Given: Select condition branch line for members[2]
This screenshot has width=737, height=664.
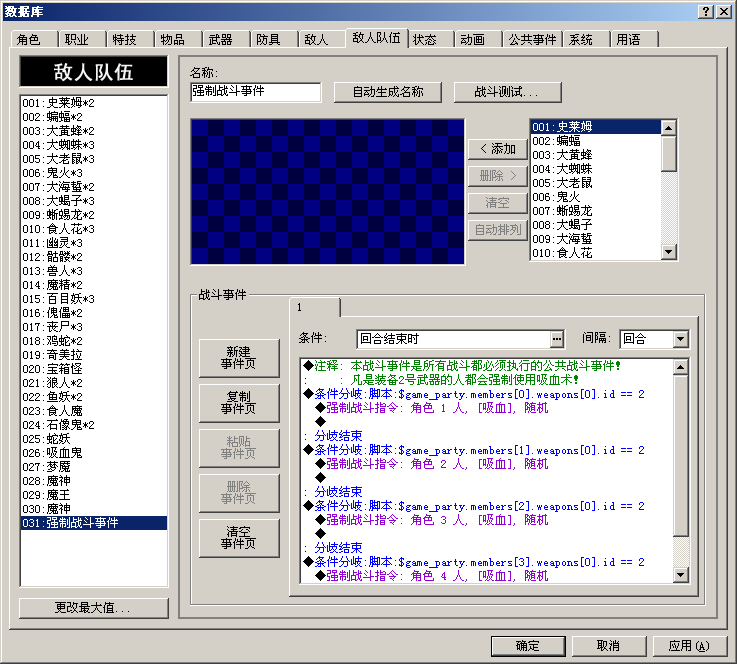Looking at the screenshot, I should (x=487, y=506).
